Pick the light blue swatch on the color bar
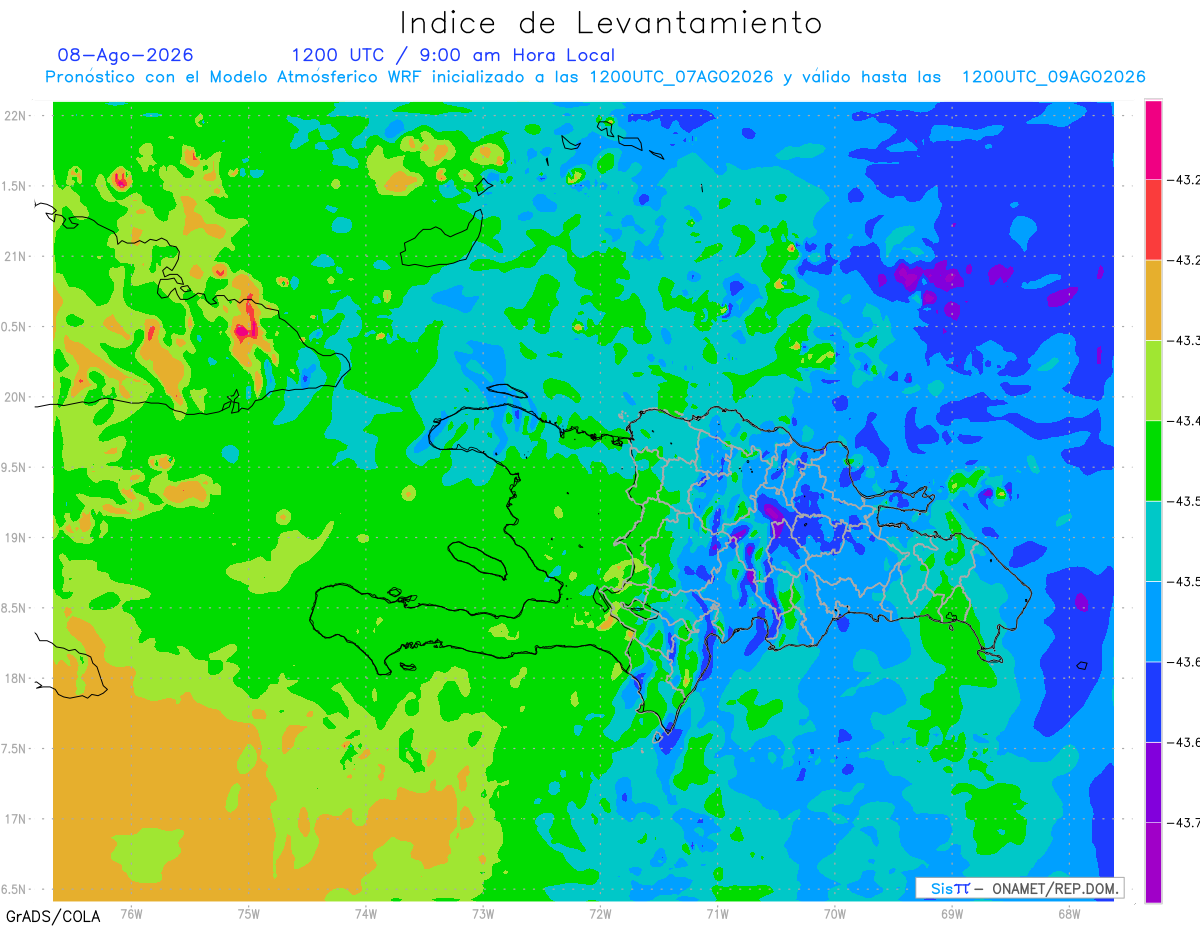Screen dimensions: 1200x927 point(1153,621)
